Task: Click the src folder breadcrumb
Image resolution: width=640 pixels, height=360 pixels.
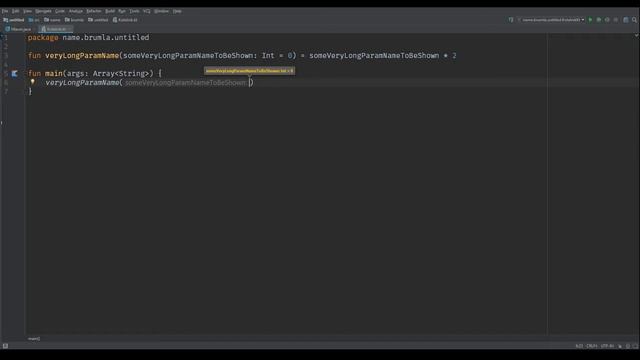Action: click(34, 20)
